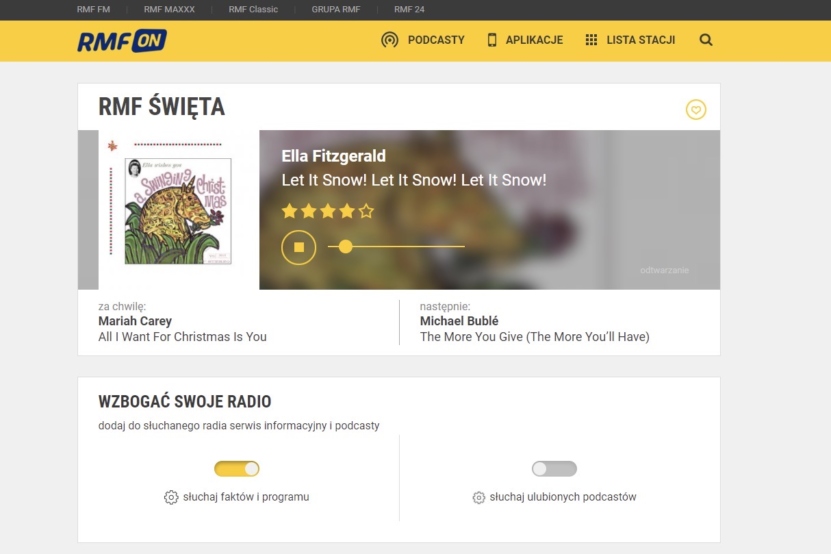
Task: Rate the song with the first star
Action: 289,211
